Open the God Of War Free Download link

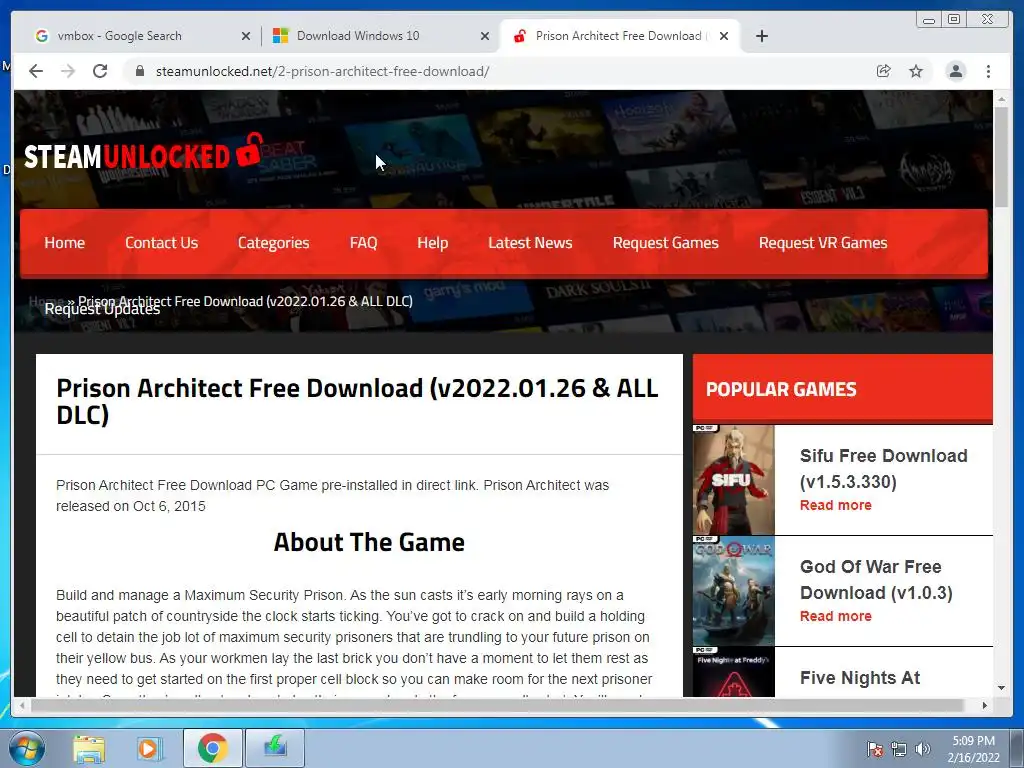[876, 579]
